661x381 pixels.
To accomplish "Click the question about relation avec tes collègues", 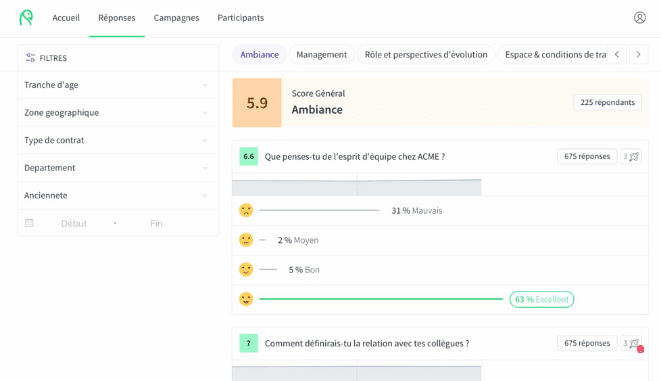I will click(367, 343).
